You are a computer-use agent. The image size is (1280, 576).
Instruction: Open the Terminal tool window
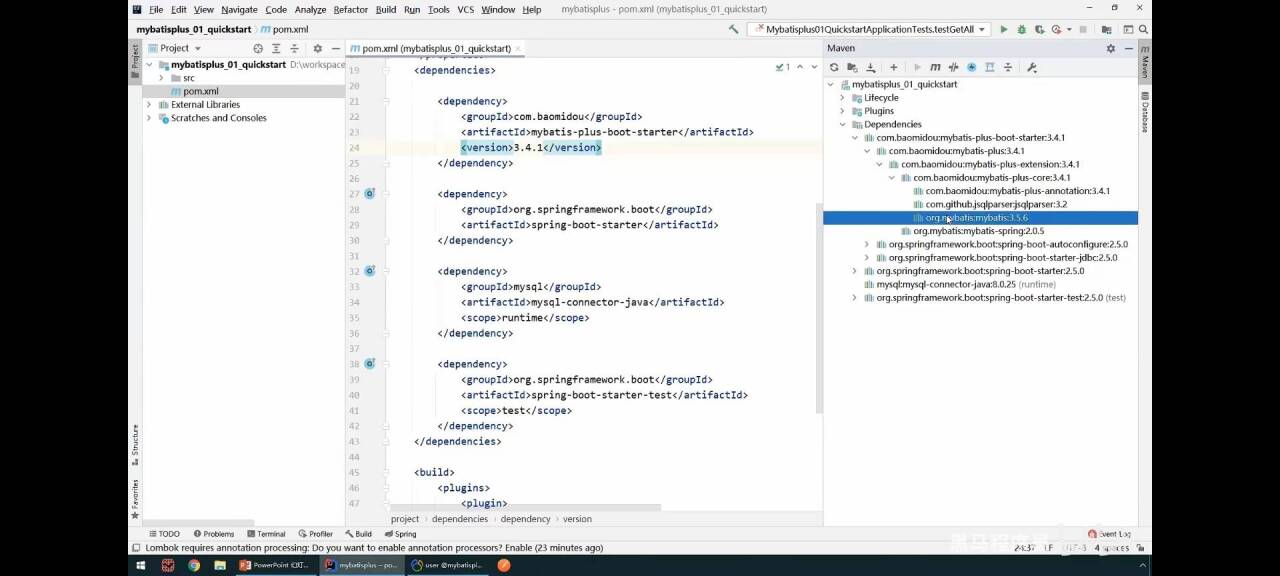[265, 534]
